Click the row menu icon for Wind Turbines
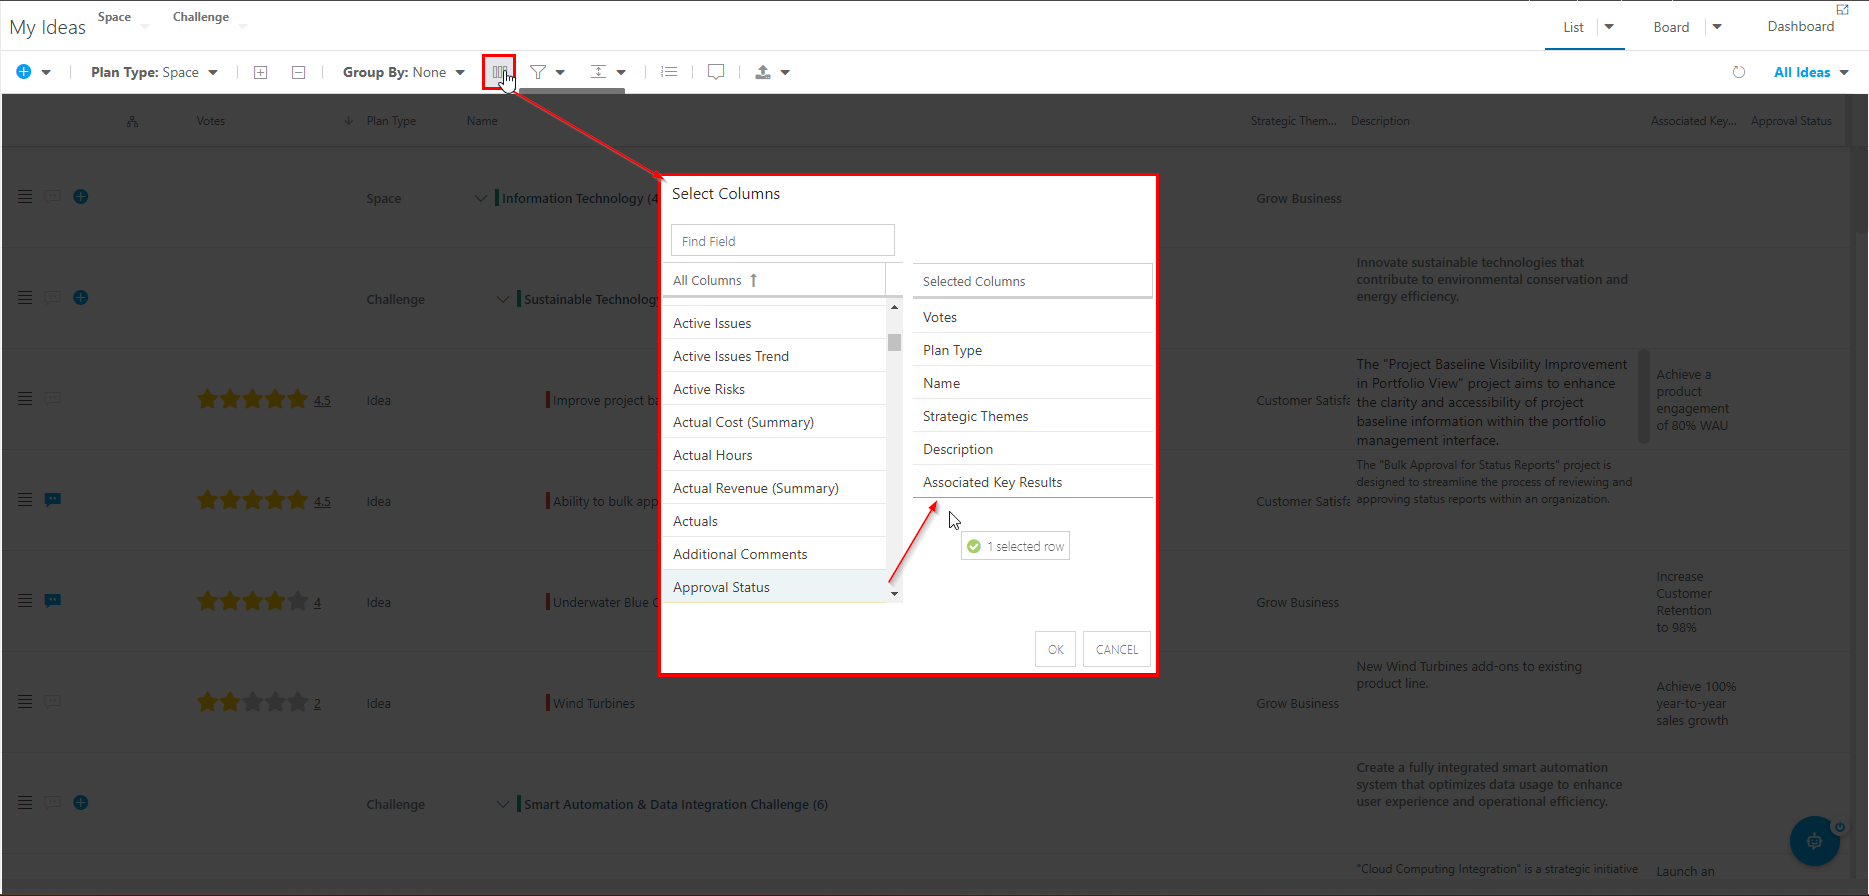 click(25, 702)
